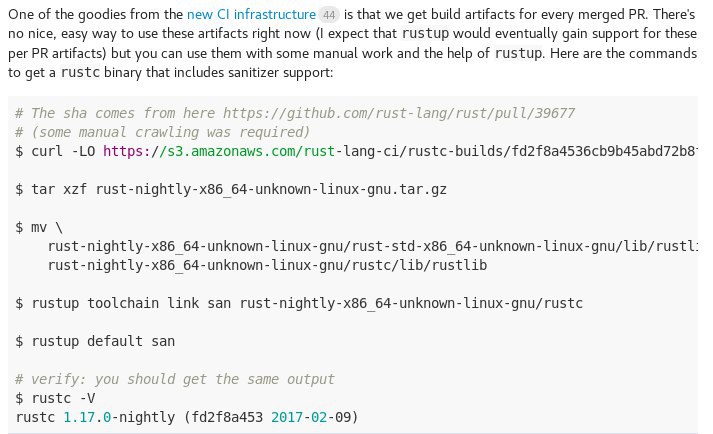Click the 2017-02 date in rustc output

point(299,417)
